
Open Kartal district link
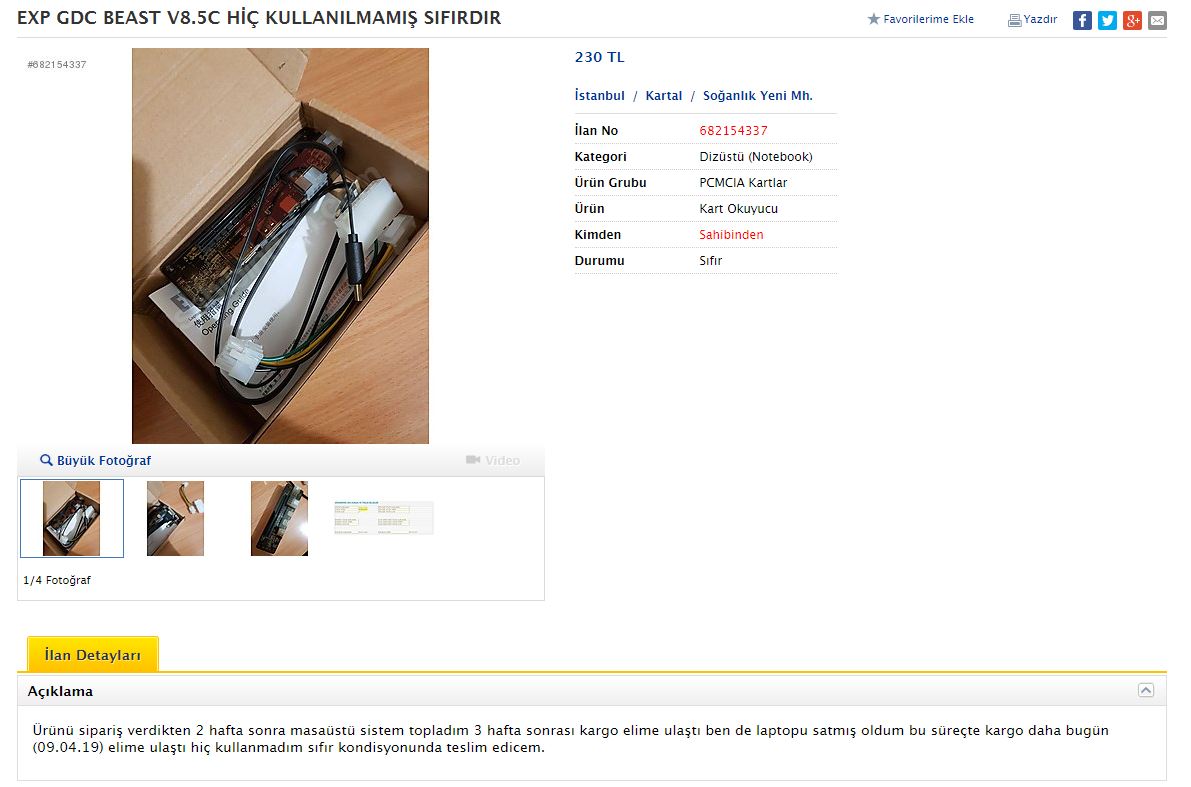tap(664, 96)
